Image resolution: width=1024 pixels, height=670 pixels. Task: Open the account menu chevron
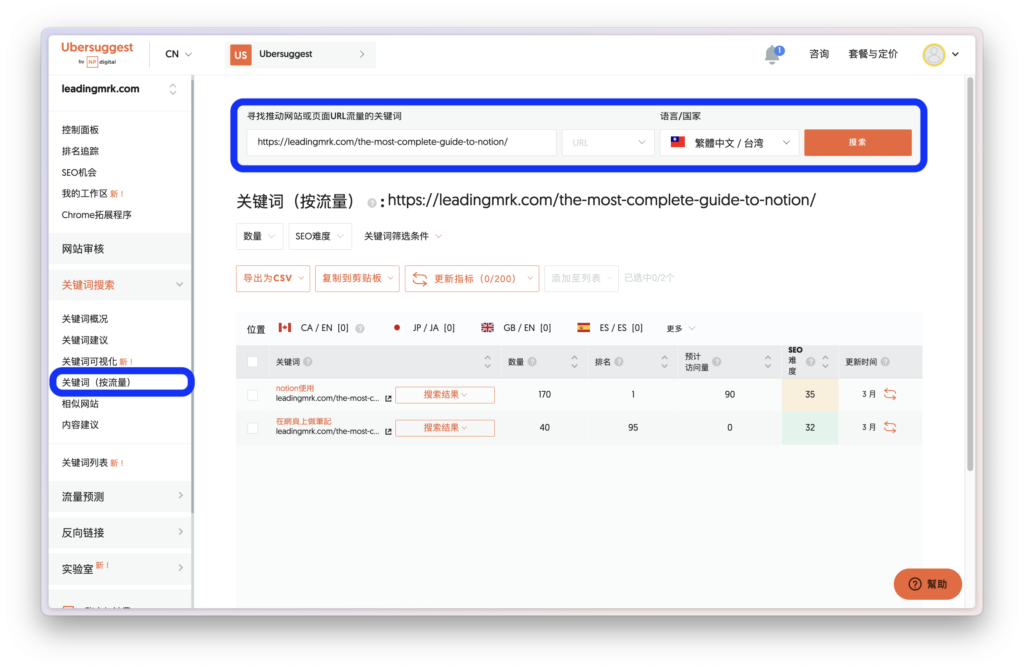point(955,54)
